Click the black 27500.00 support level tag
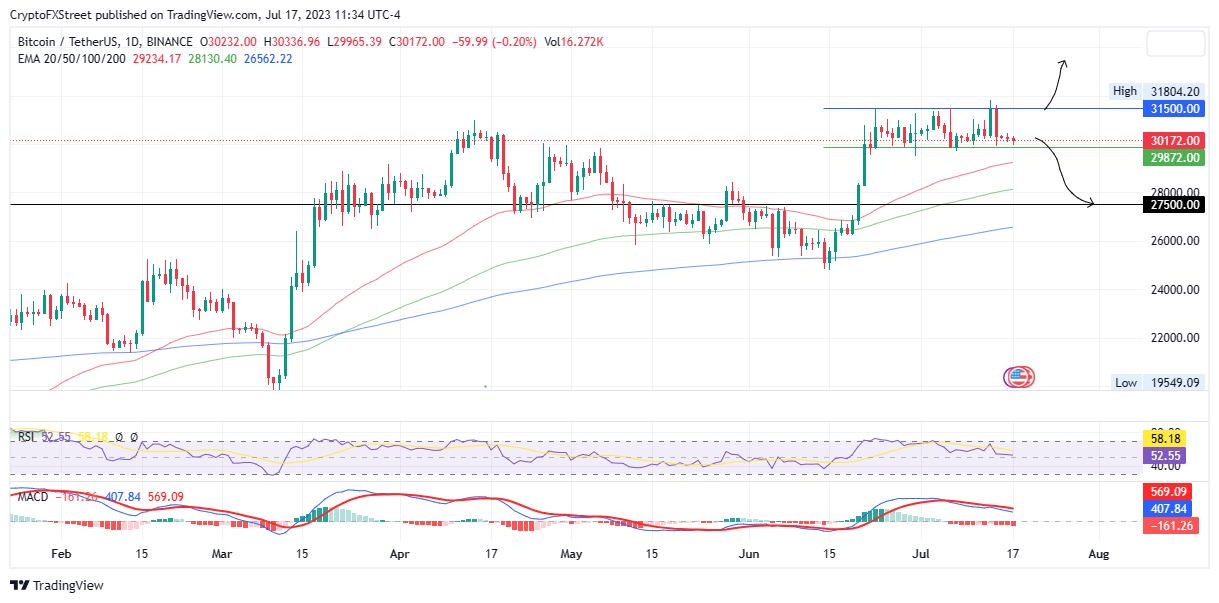This screenshot has width=1219, height=603. coord(1172,205)
